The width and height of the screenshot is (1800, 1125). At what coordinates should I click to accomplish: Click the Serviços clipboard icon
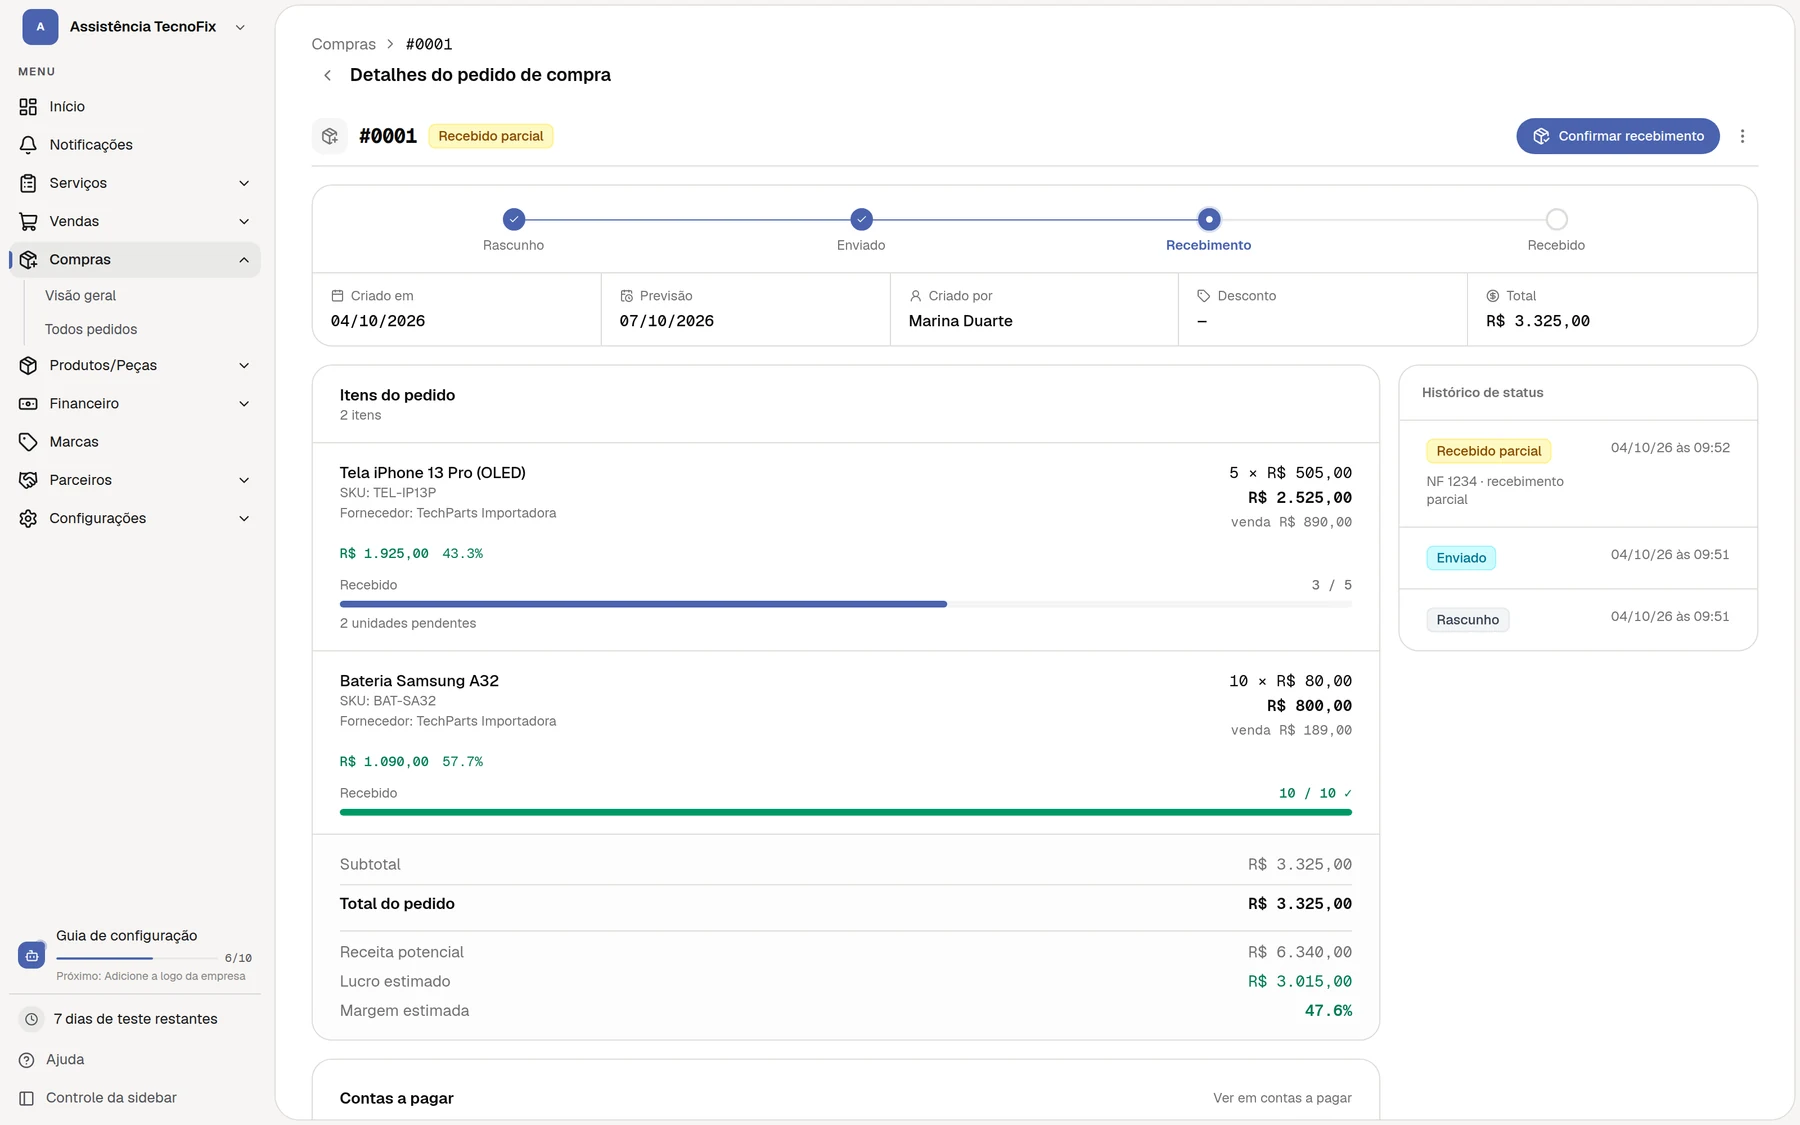coord(28,183)
